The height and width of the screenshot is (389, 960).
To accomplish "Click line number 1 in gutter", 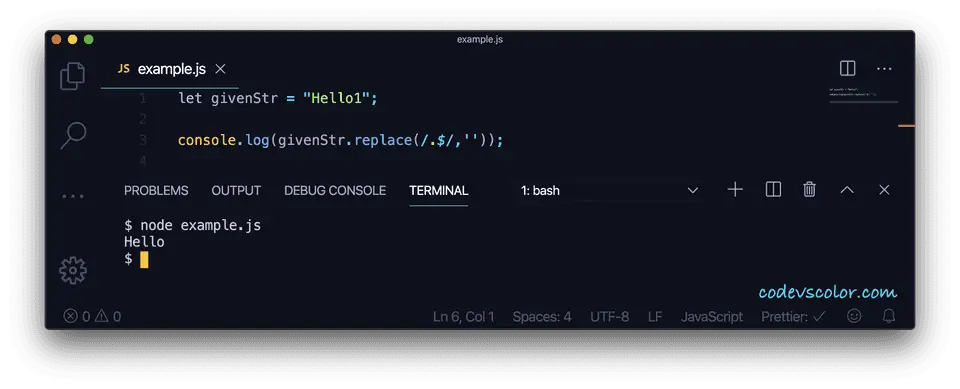I will point(142,98).
